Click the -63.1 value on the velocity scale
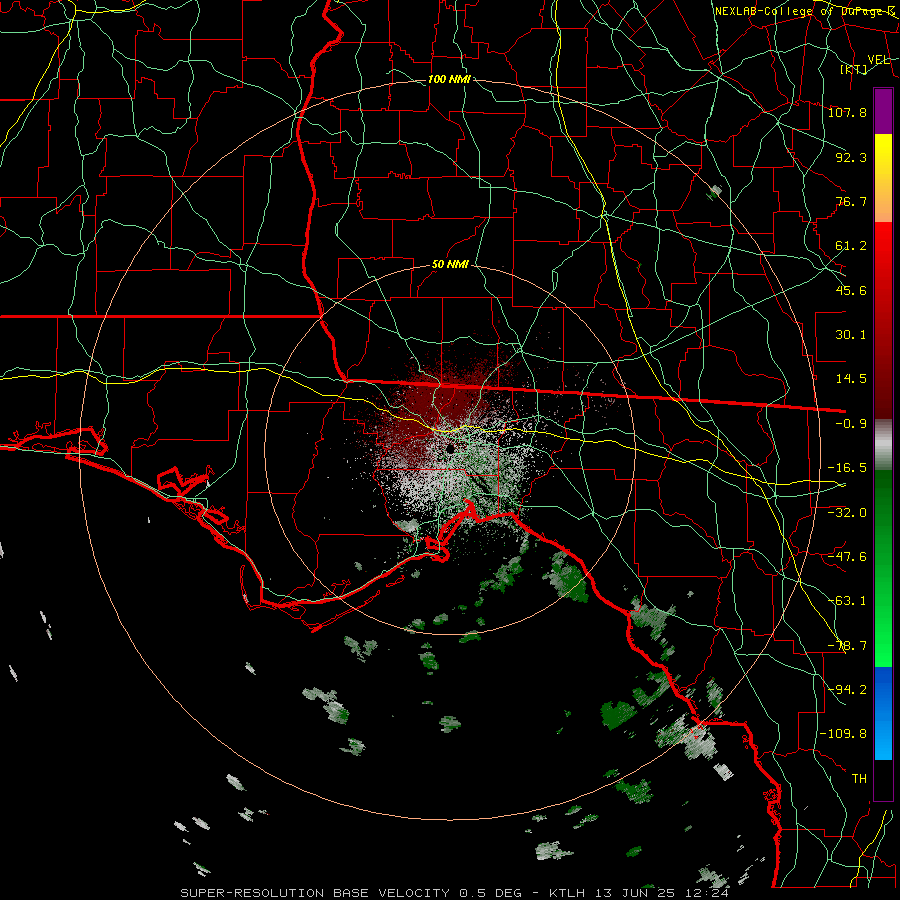 click(847, 601)
